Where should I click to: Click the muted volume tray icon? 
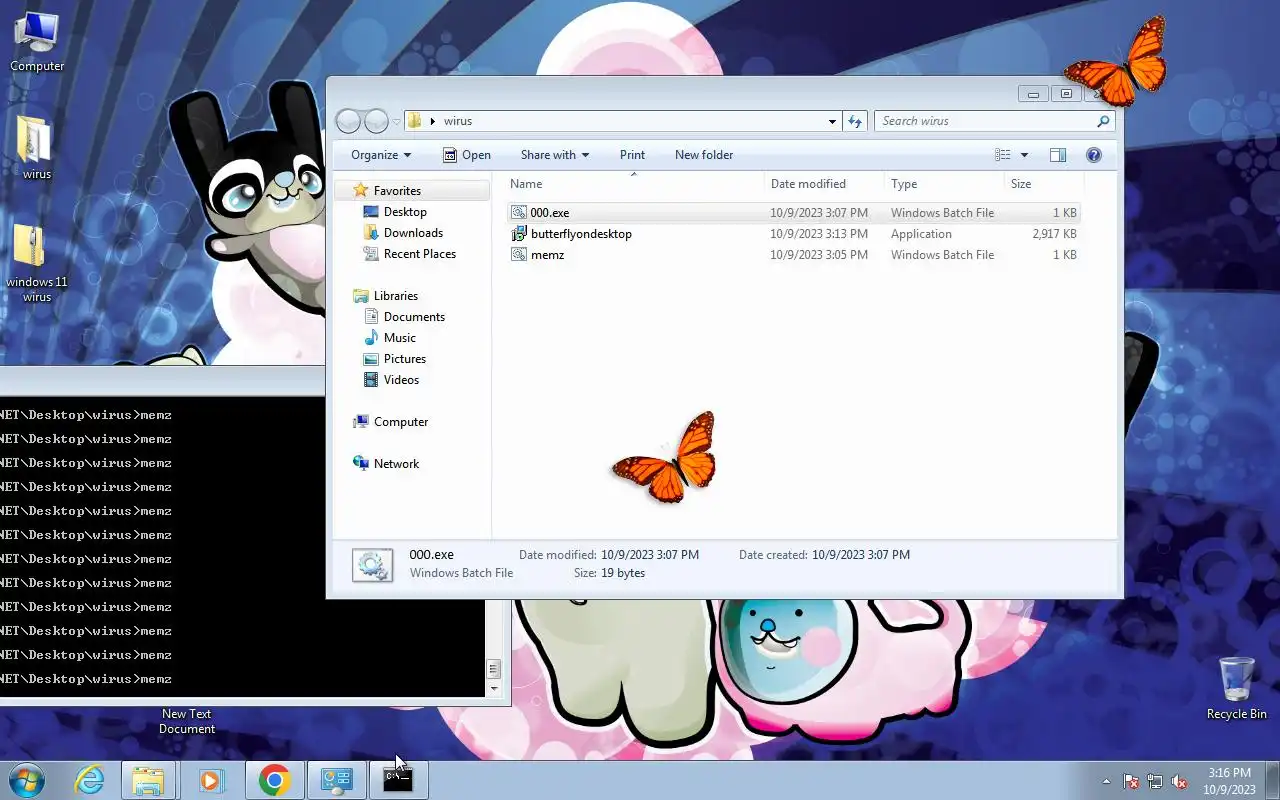pos(1179,781)
